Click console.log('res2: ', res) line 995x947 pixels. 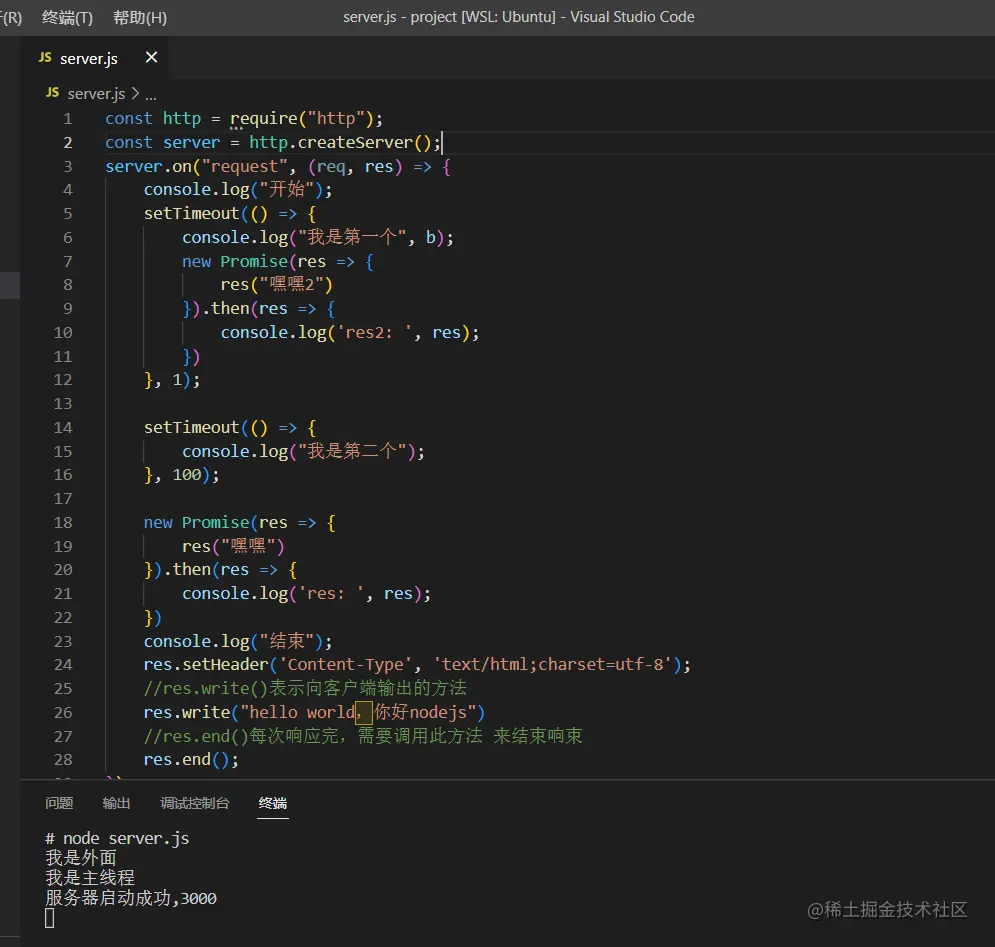pyautogui.click(x=350, y=333)
